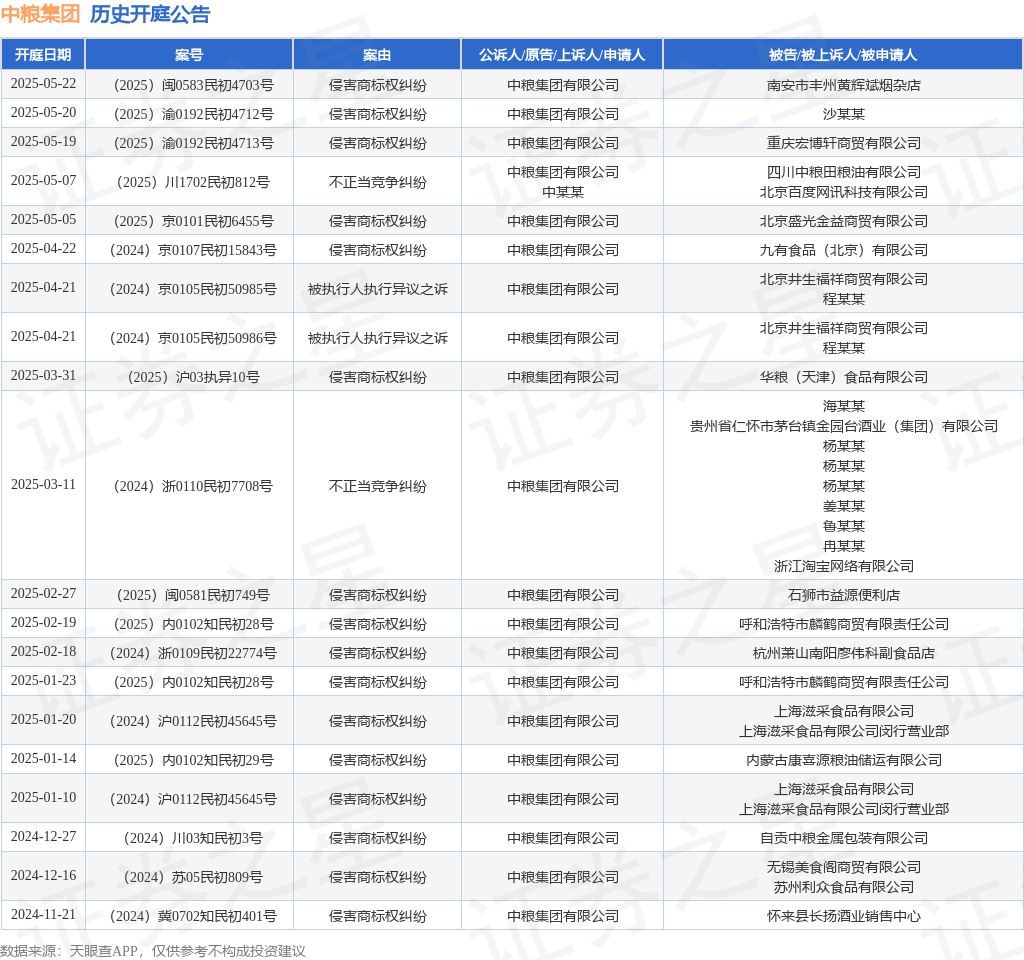Select case number (2025)闽0583民初4703号
The width and height of the screenshot is (1024, 960).
[193, 86]
